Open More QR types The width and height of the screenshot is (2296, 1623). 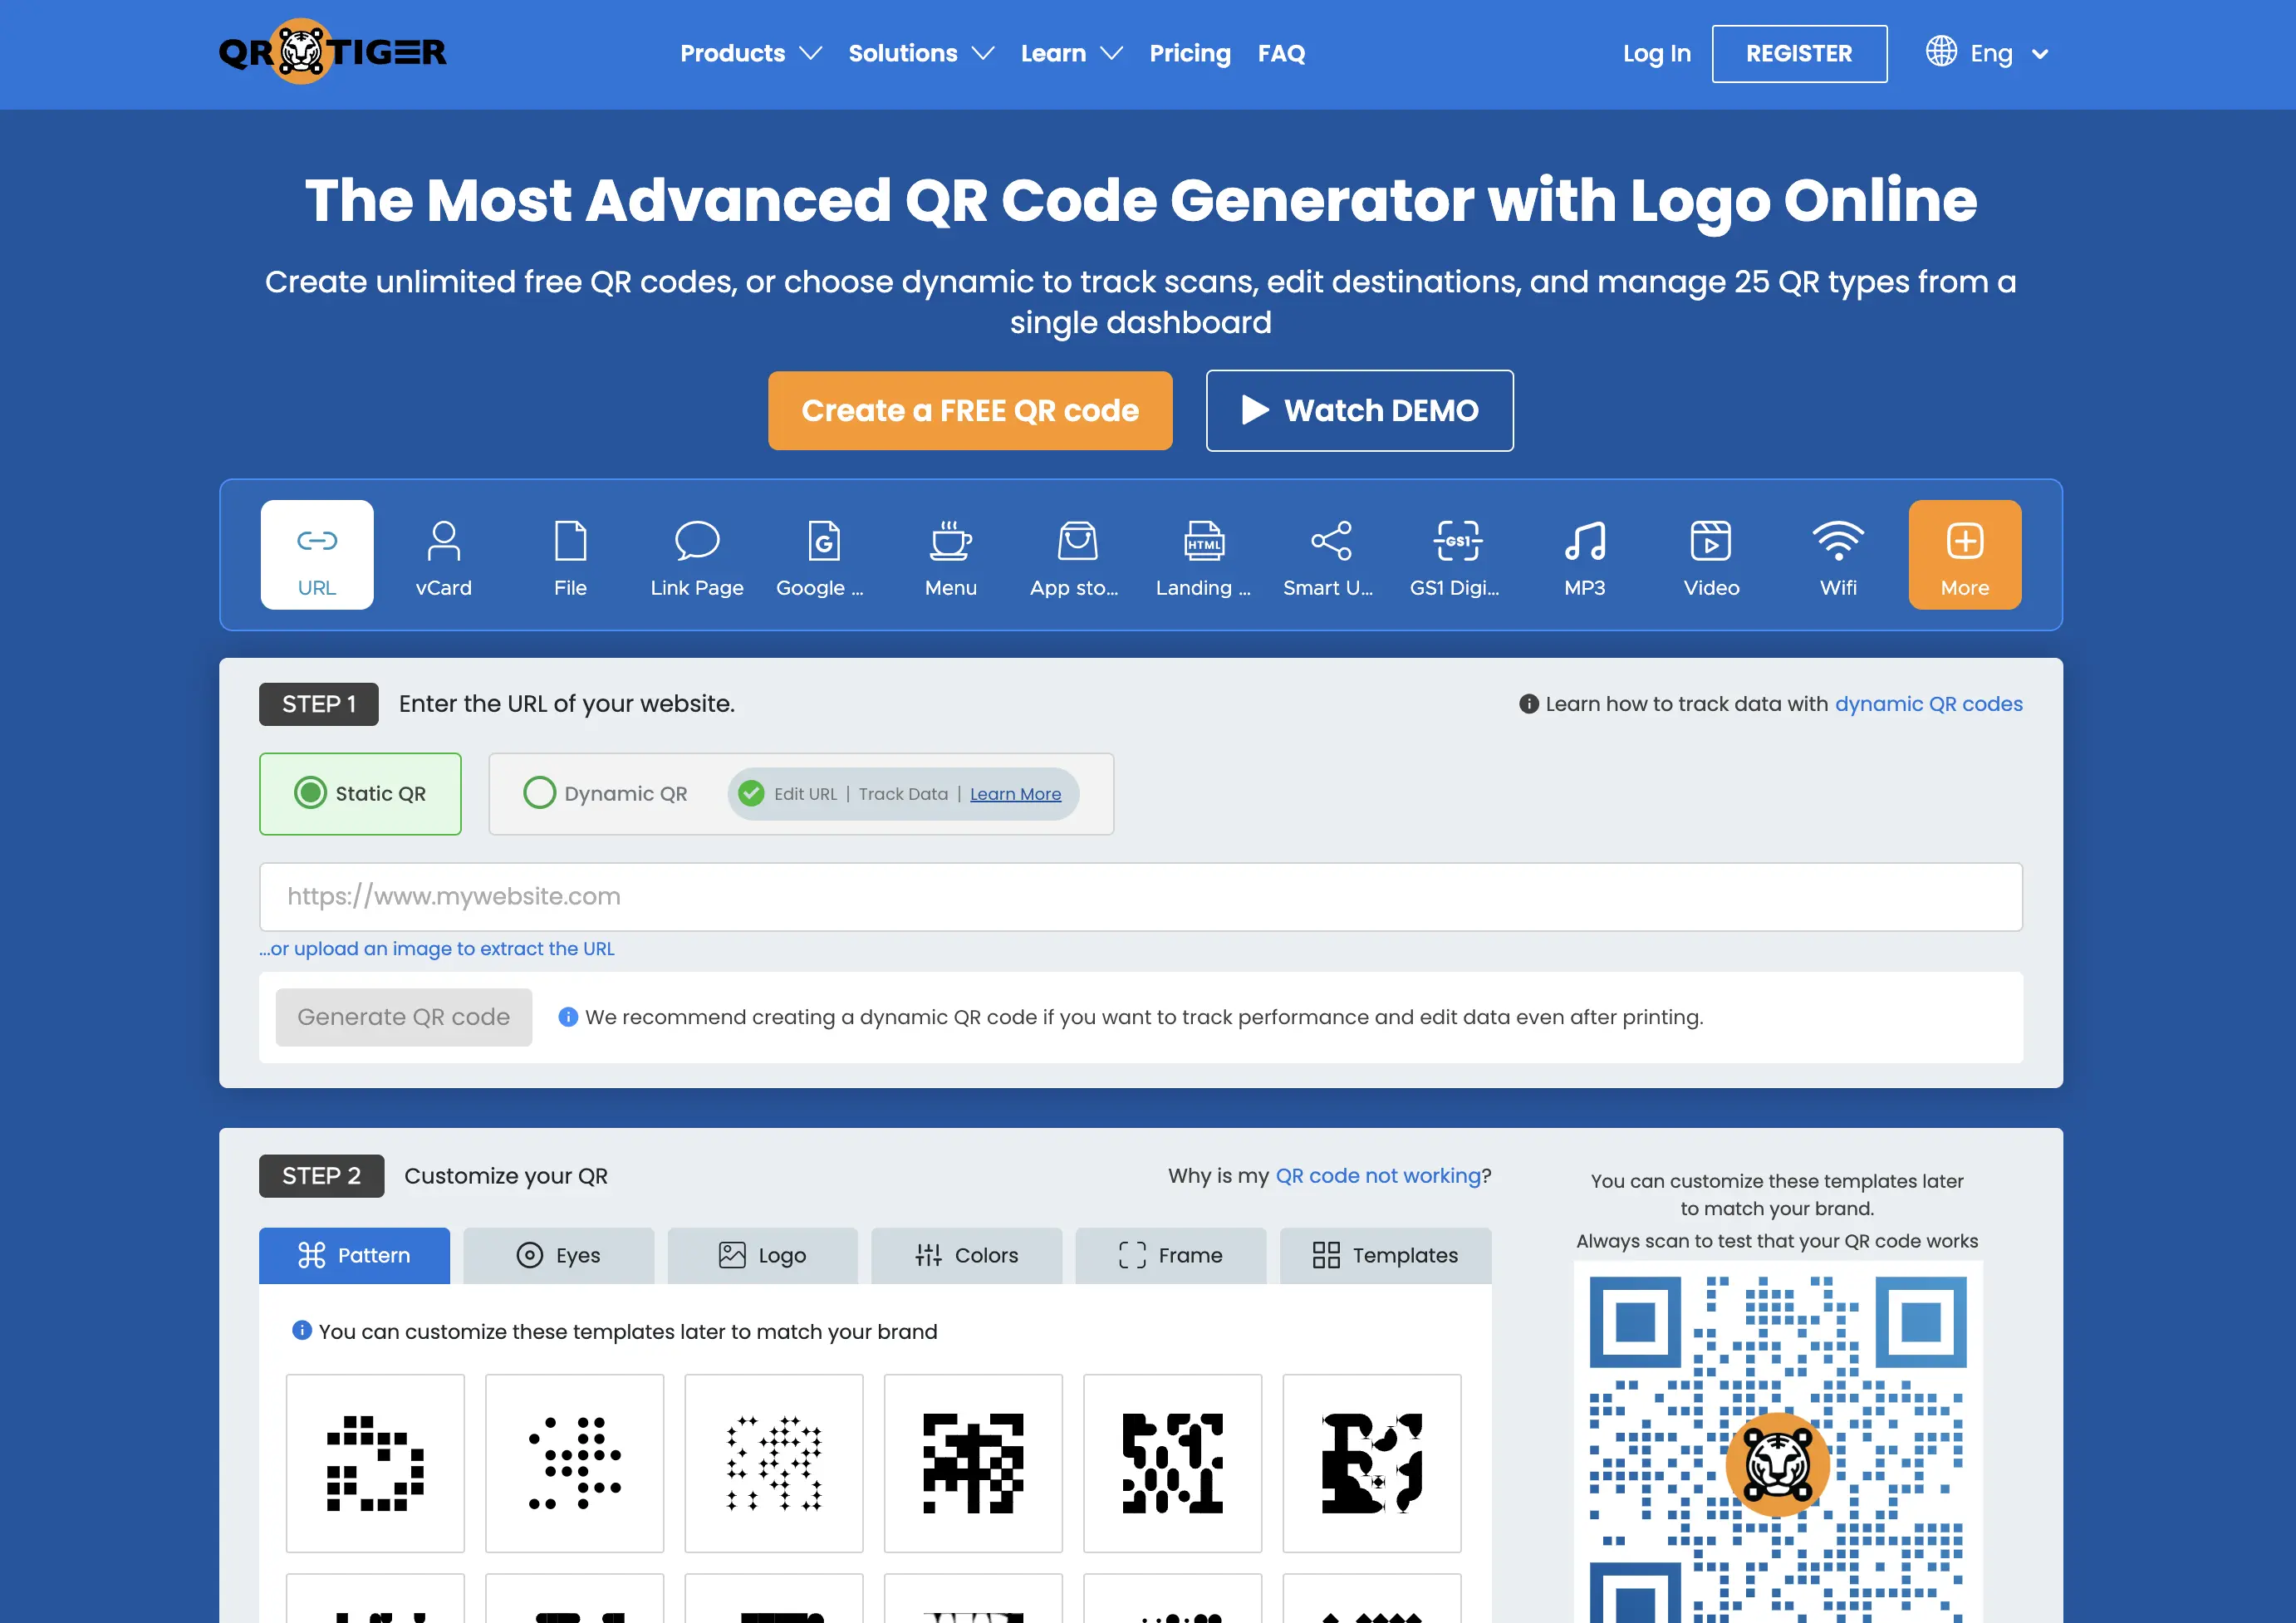pyautogui.click(x=1964, y=555)
